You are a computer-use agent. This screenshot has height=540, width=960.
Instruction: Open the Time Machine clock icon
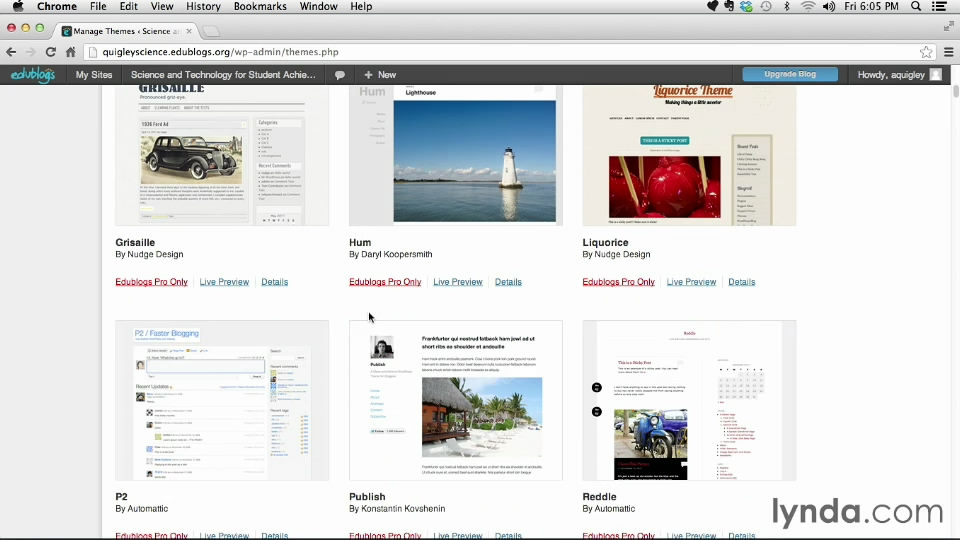point(766,6)
